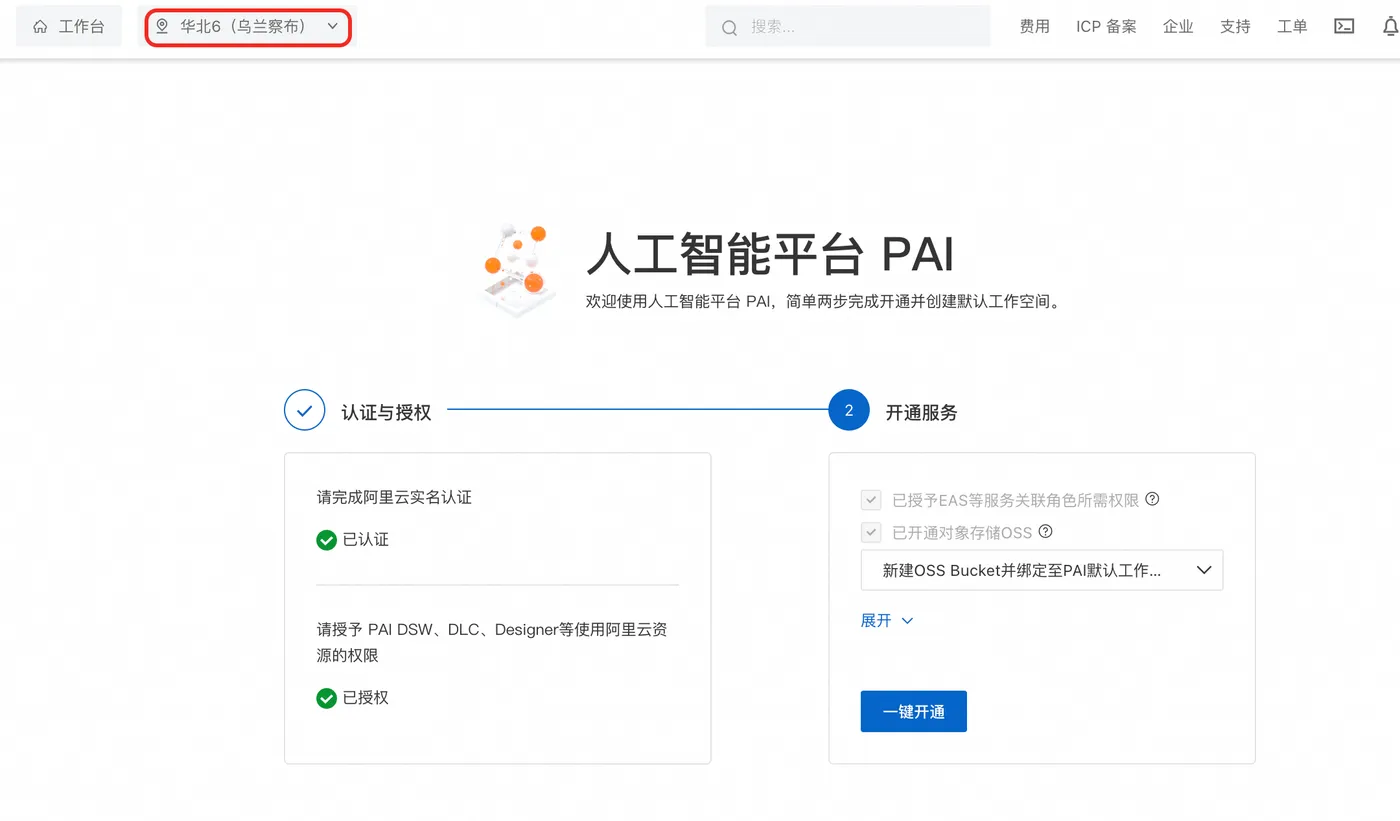Click the 开通服务 step label

(x=921, y=412)
